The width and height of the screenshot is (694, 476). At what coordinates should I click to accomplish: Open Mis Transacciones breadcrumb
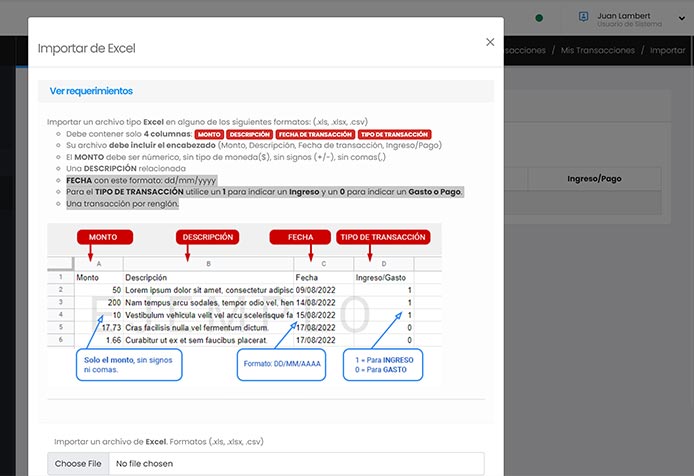coord(598,50)
